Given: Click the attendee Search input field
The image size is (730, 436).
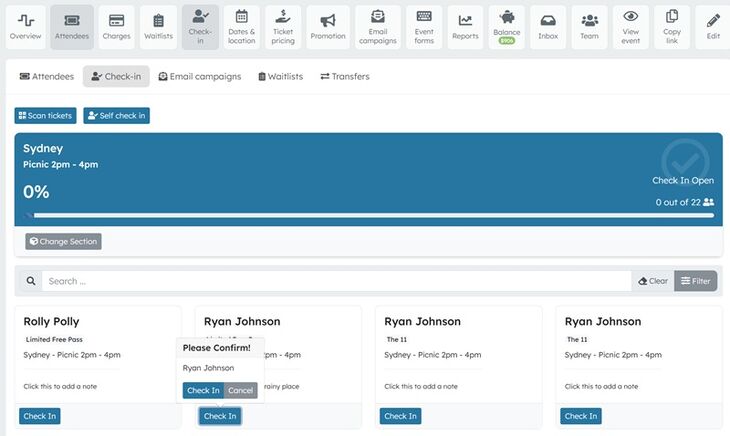Looking at the screenshot, I should pyautogui.click(x=335, y=281).
